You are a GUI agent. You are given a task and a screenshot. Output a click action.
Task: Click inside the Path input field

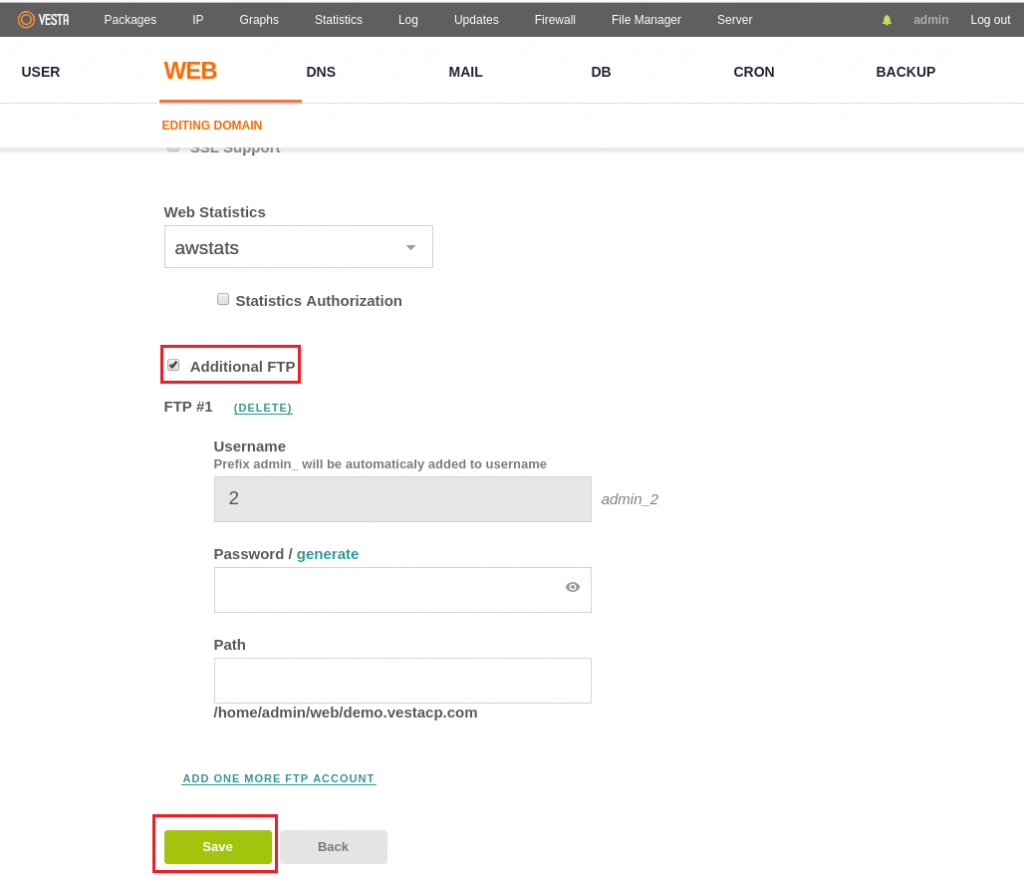click(x=402, y=680)
